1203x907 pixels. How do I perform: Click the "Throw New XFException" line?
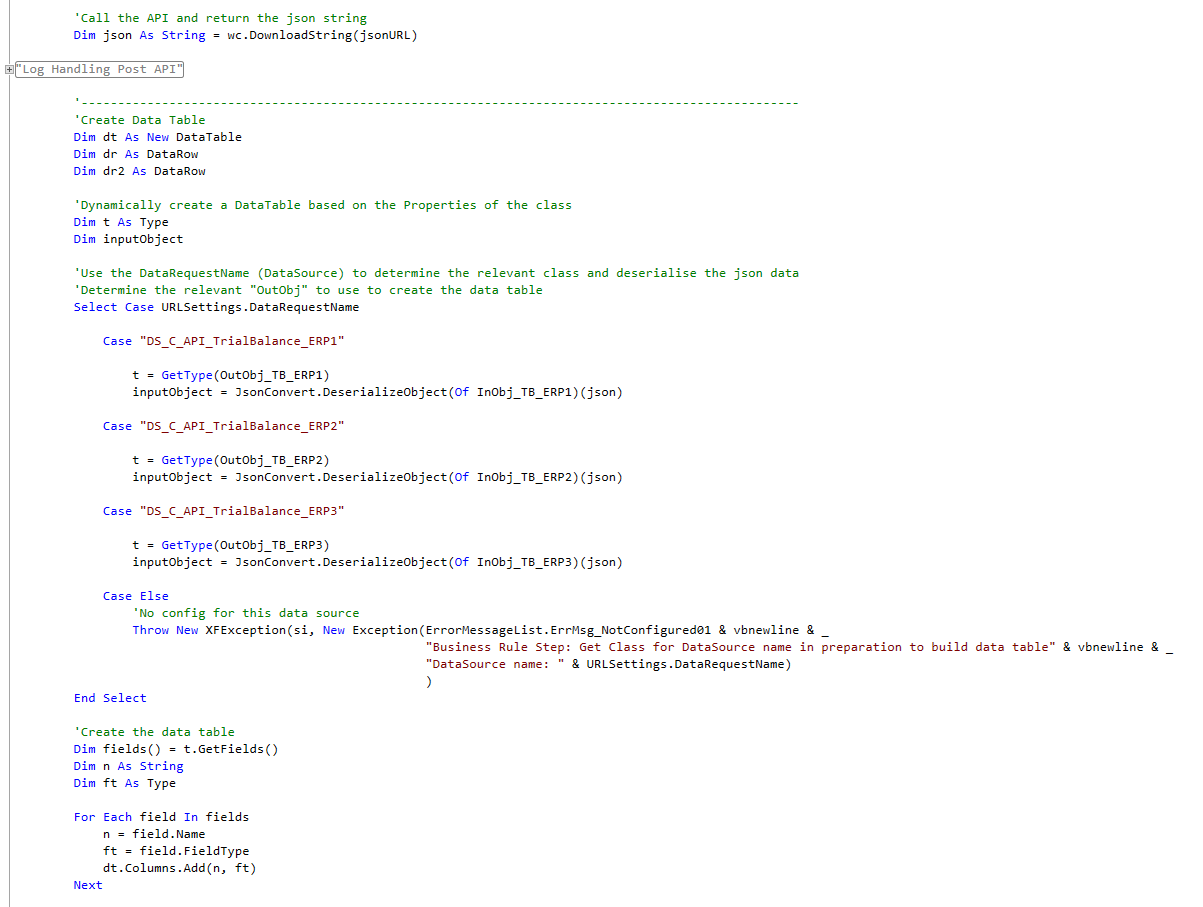tap(481, 630)
